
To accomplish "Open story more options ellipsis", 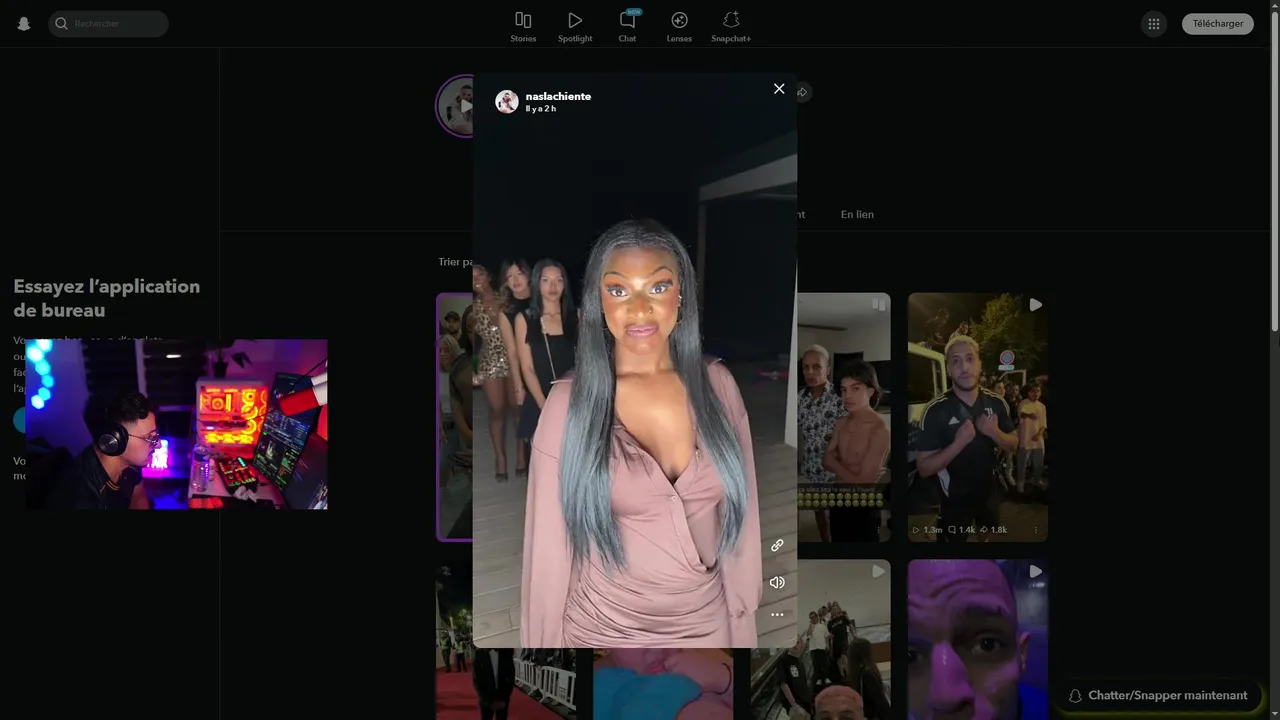I will (777, 615).
